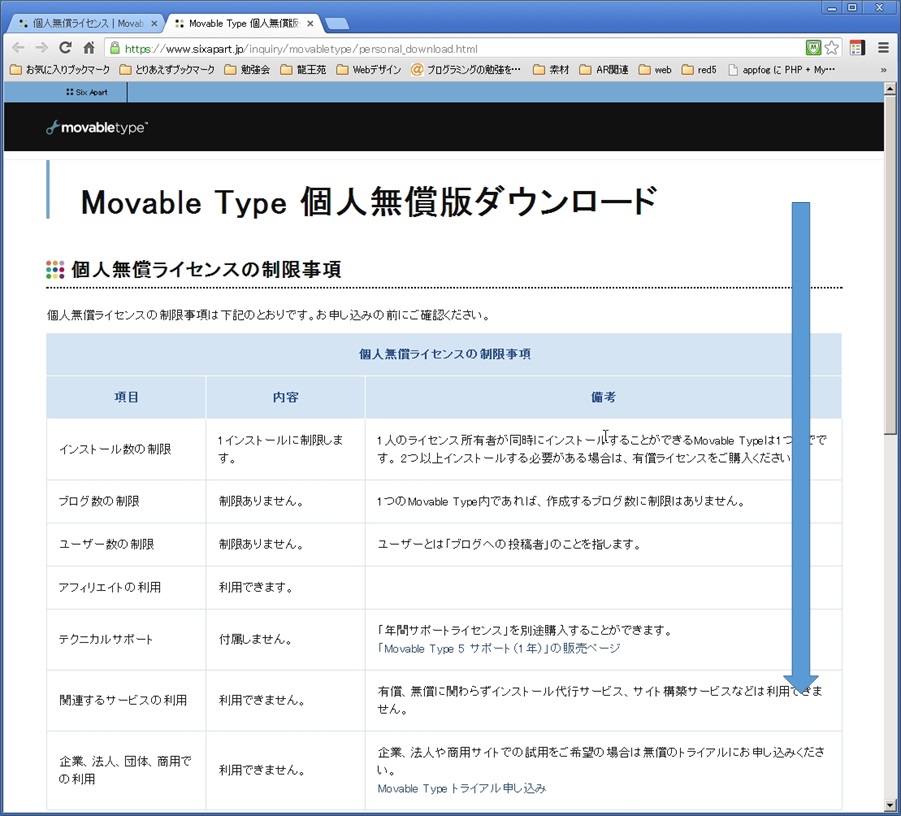Click the 項目 column header
The width and height of the screenshot is (901, 816).
pyautogui.click(x=126, y=397)
